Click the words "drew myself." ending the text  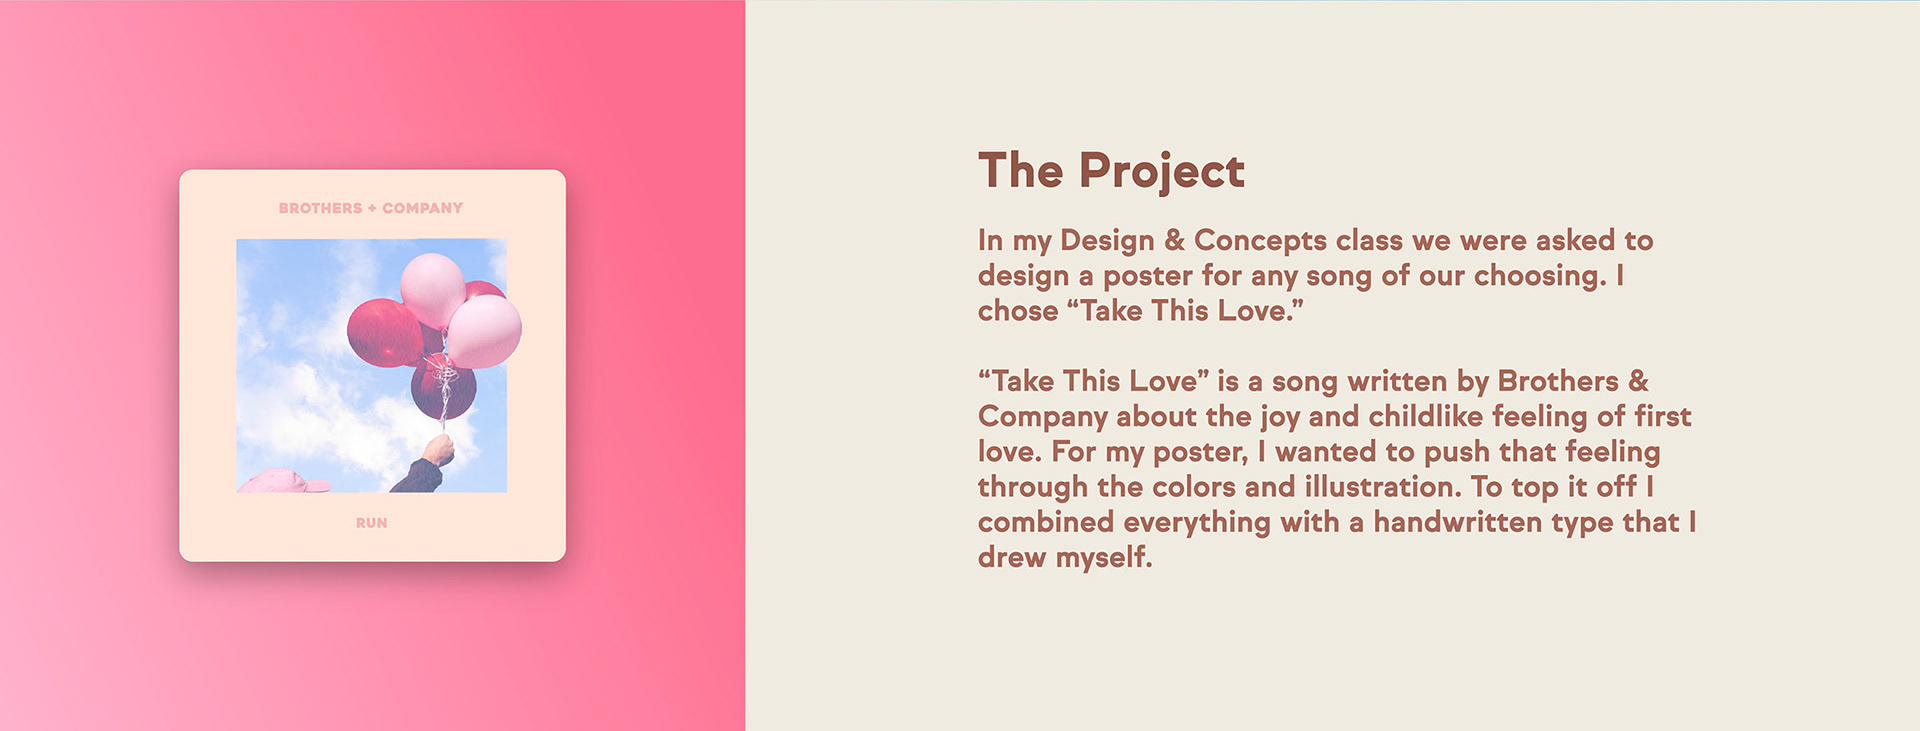(1064, 558)
